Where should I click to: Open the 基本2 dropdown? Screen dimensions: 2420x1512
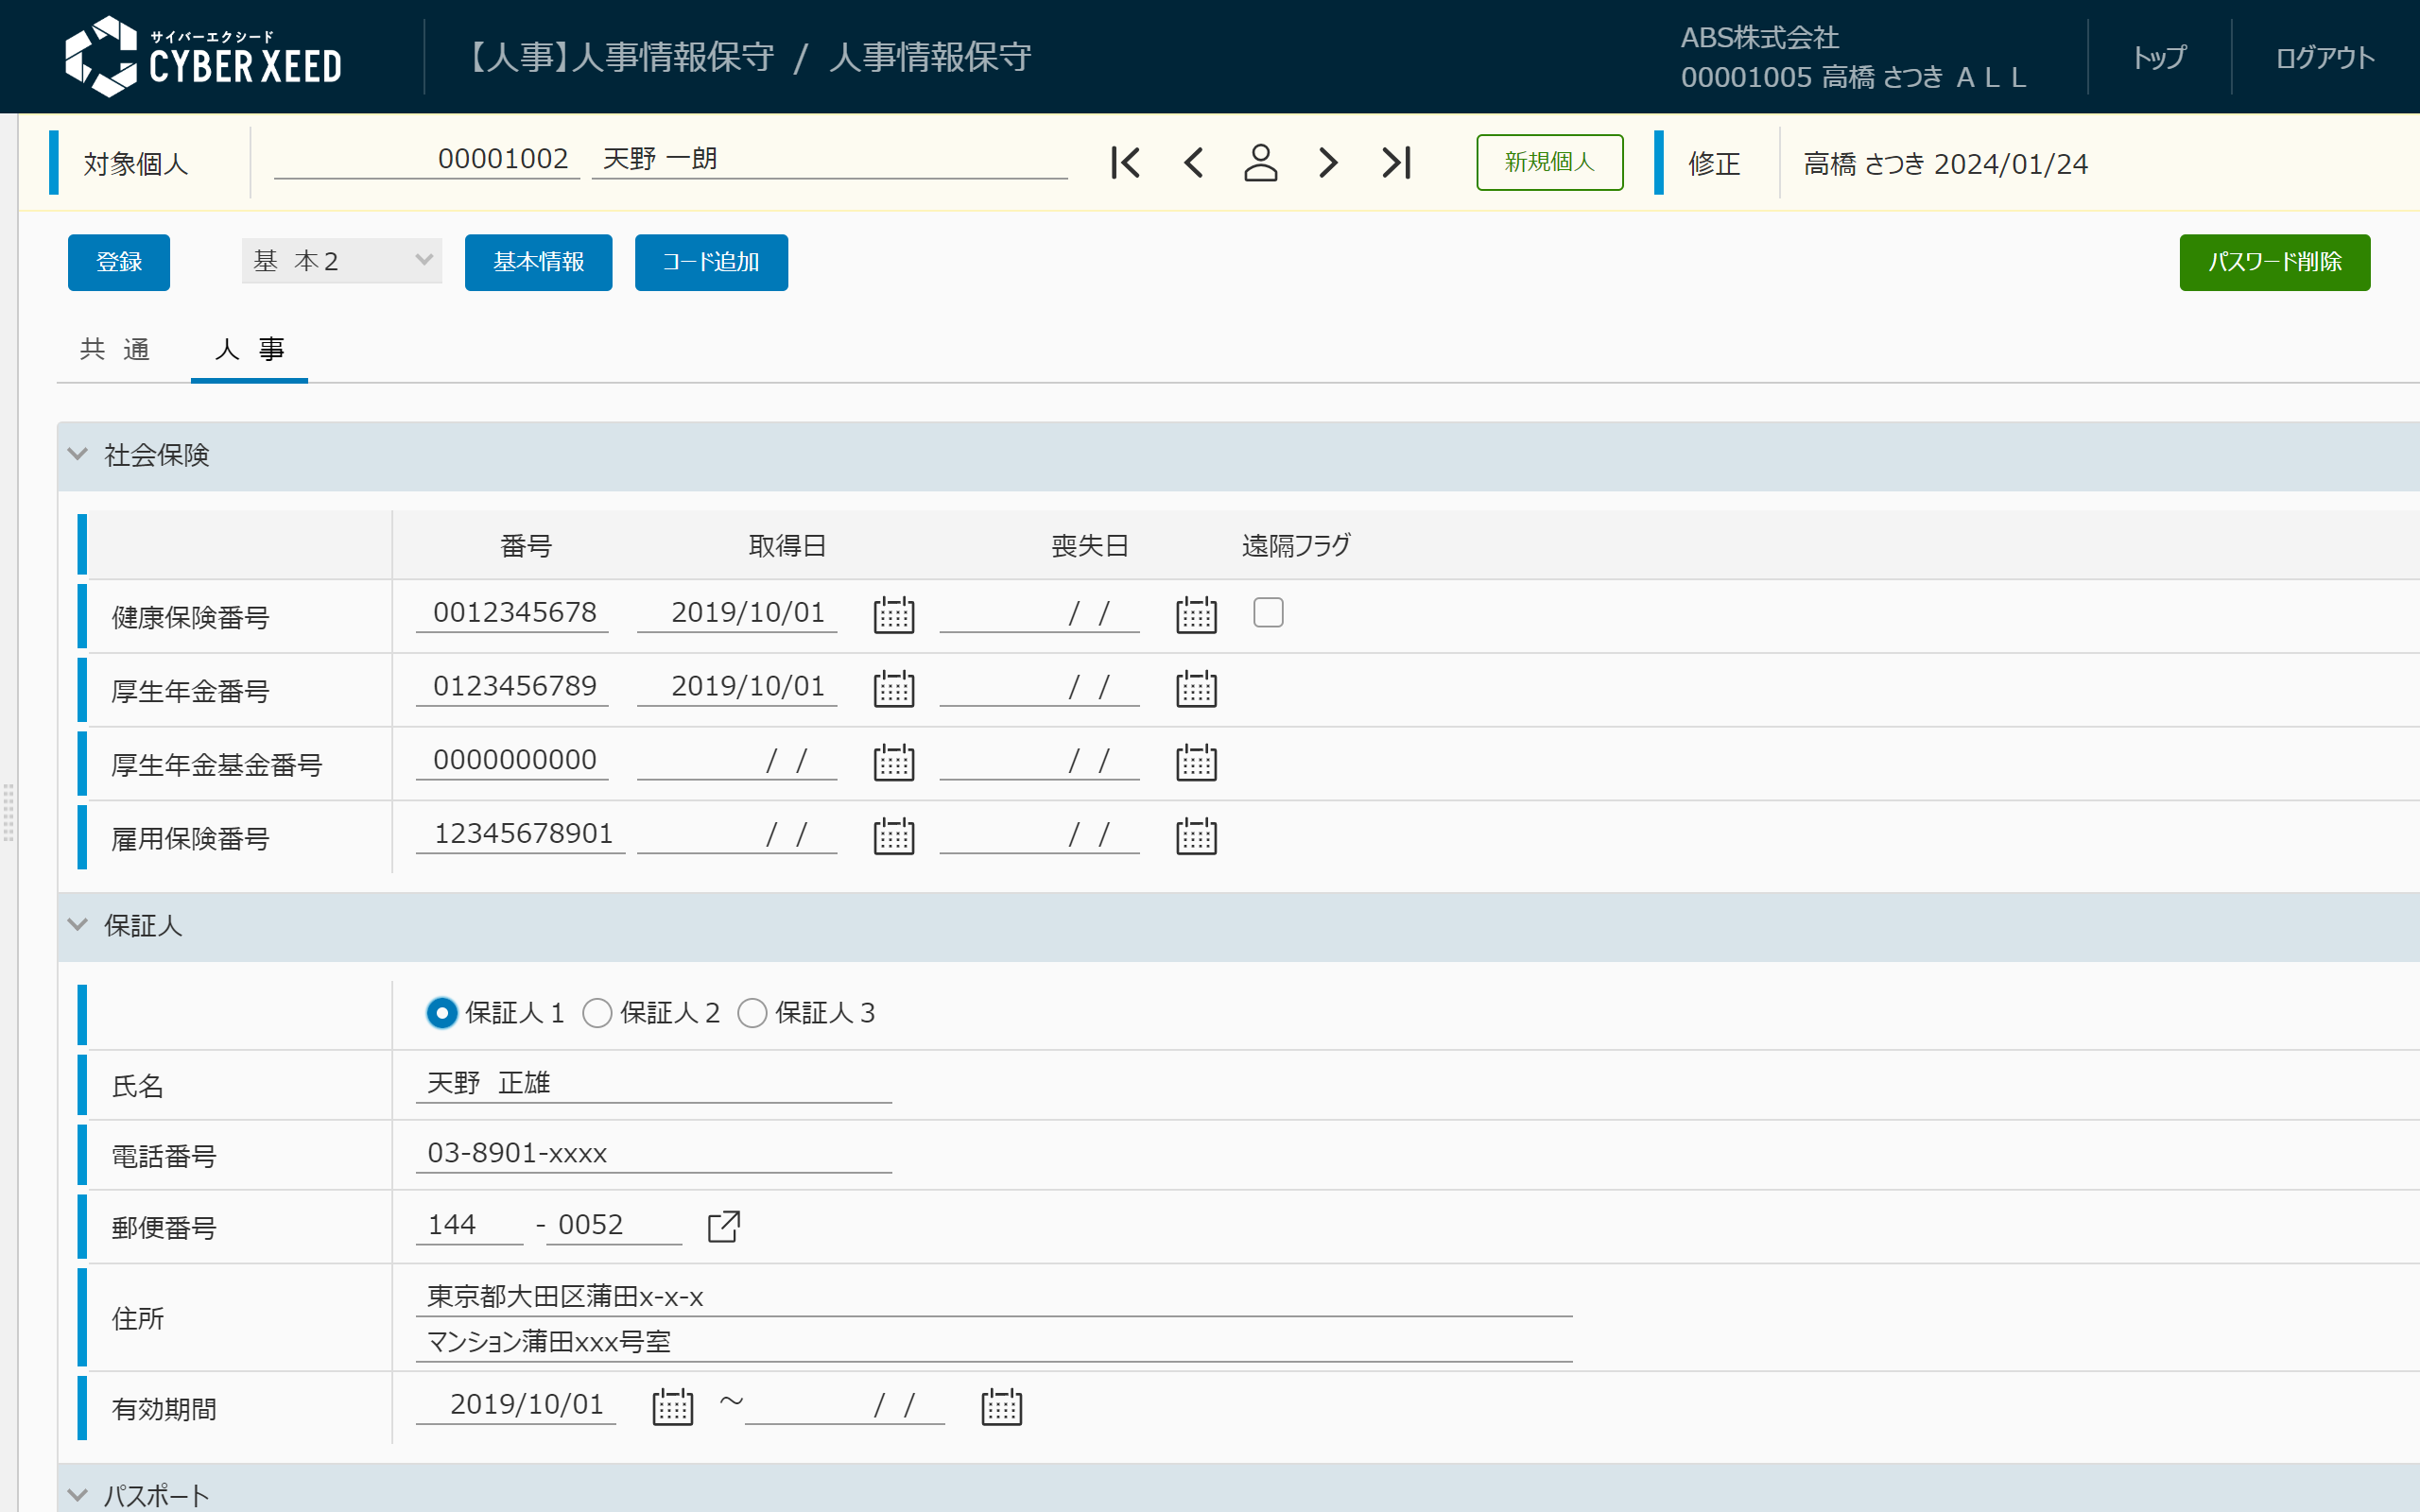pyautogui.click(x=342, y=261)
